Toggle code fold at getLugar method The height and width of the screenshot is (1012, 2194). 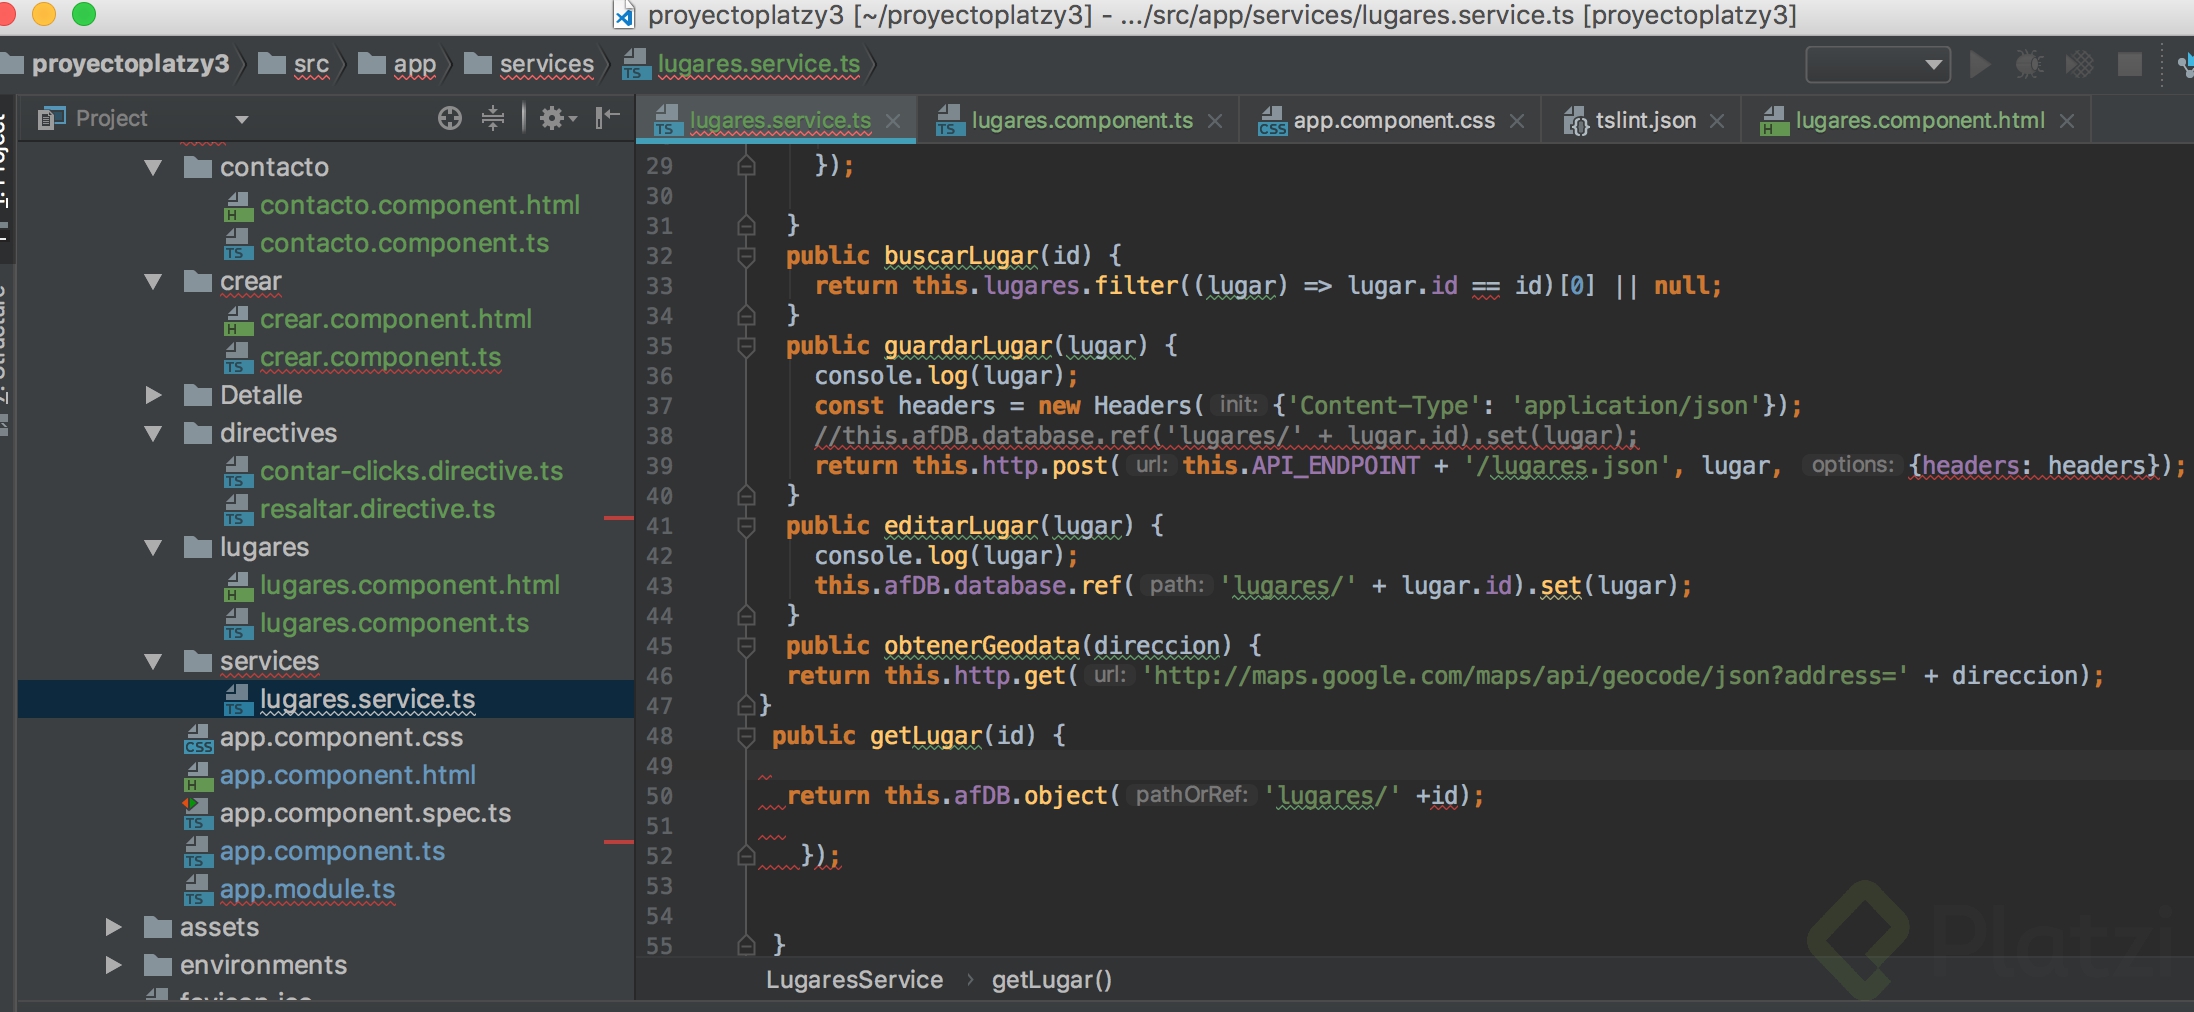point(746,736)
